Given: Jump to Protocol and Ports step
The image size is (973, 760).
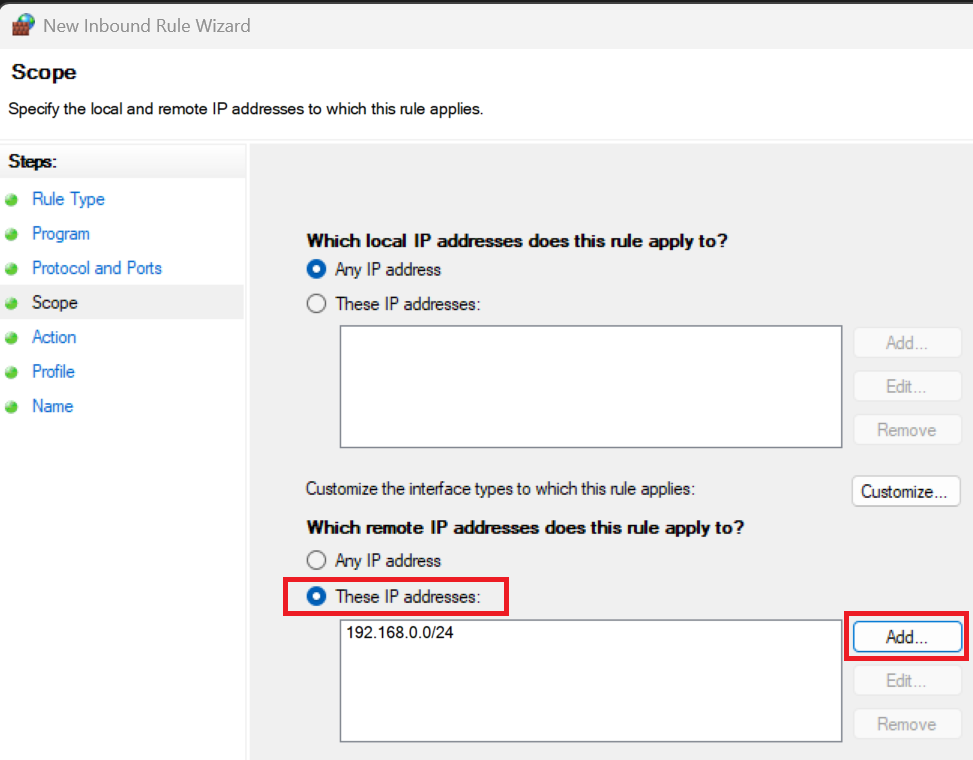Looking at the screenshot, I should tap(96, 268).
